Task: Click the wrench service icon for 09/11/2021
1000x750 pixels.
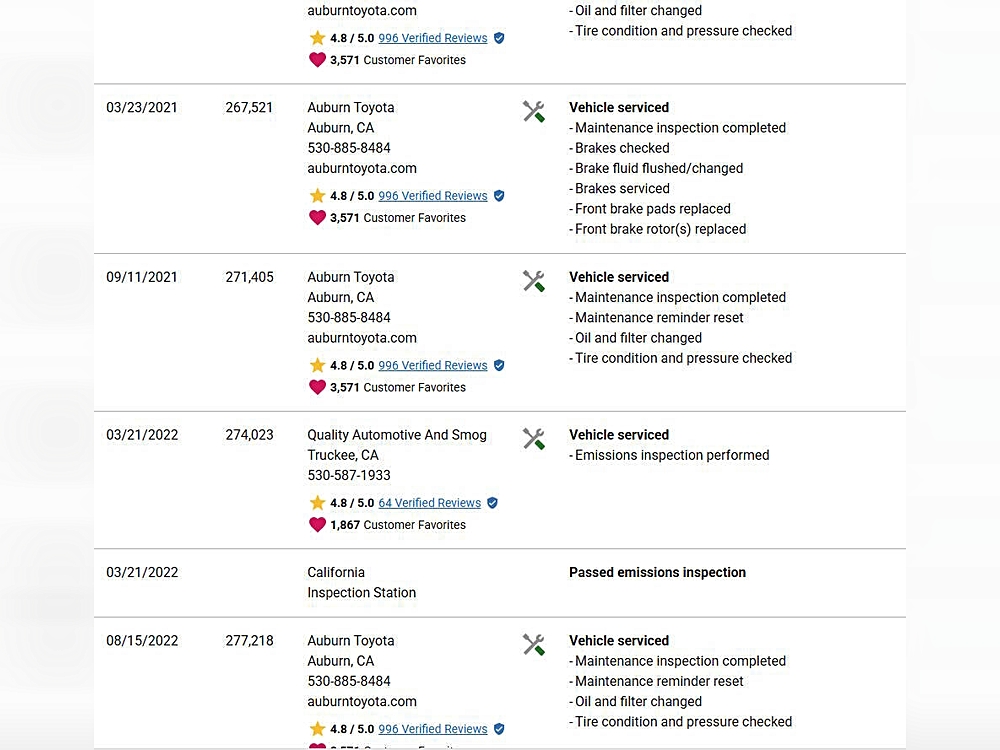Action: (x=534, y=281)
